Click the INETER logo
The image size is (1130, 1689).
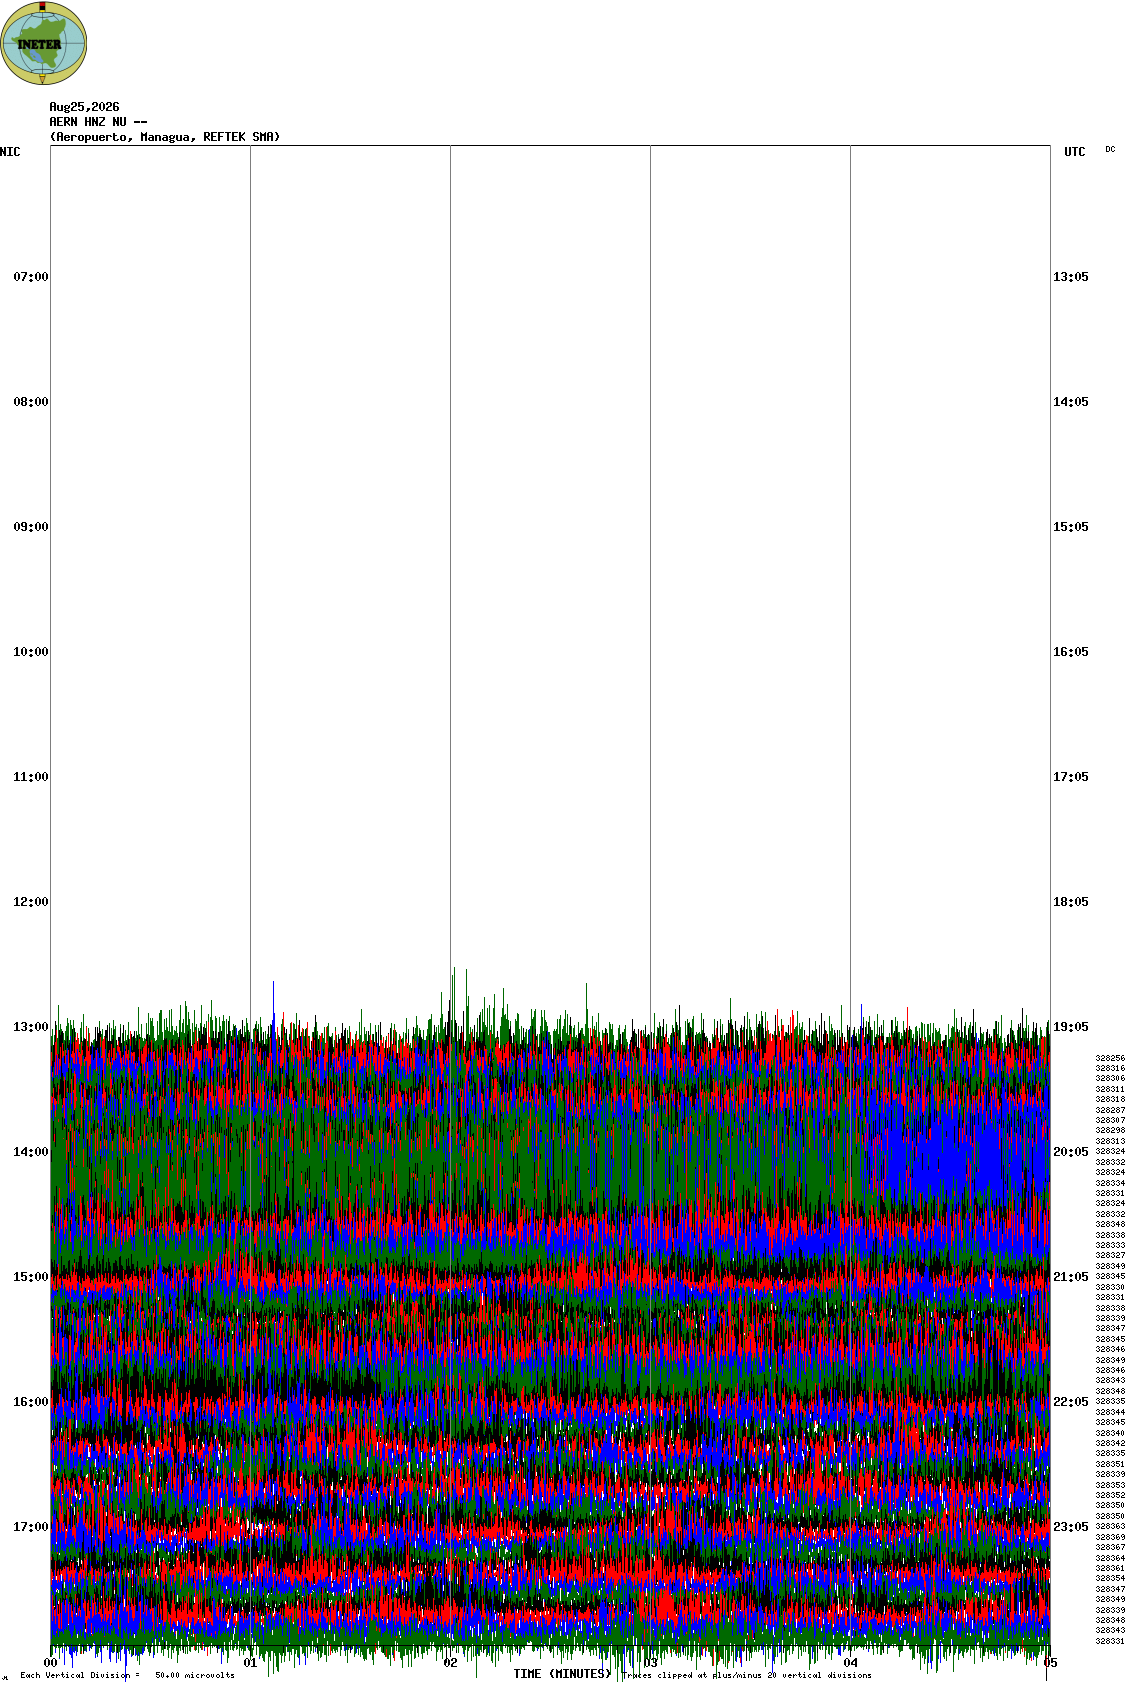(44, 43)
